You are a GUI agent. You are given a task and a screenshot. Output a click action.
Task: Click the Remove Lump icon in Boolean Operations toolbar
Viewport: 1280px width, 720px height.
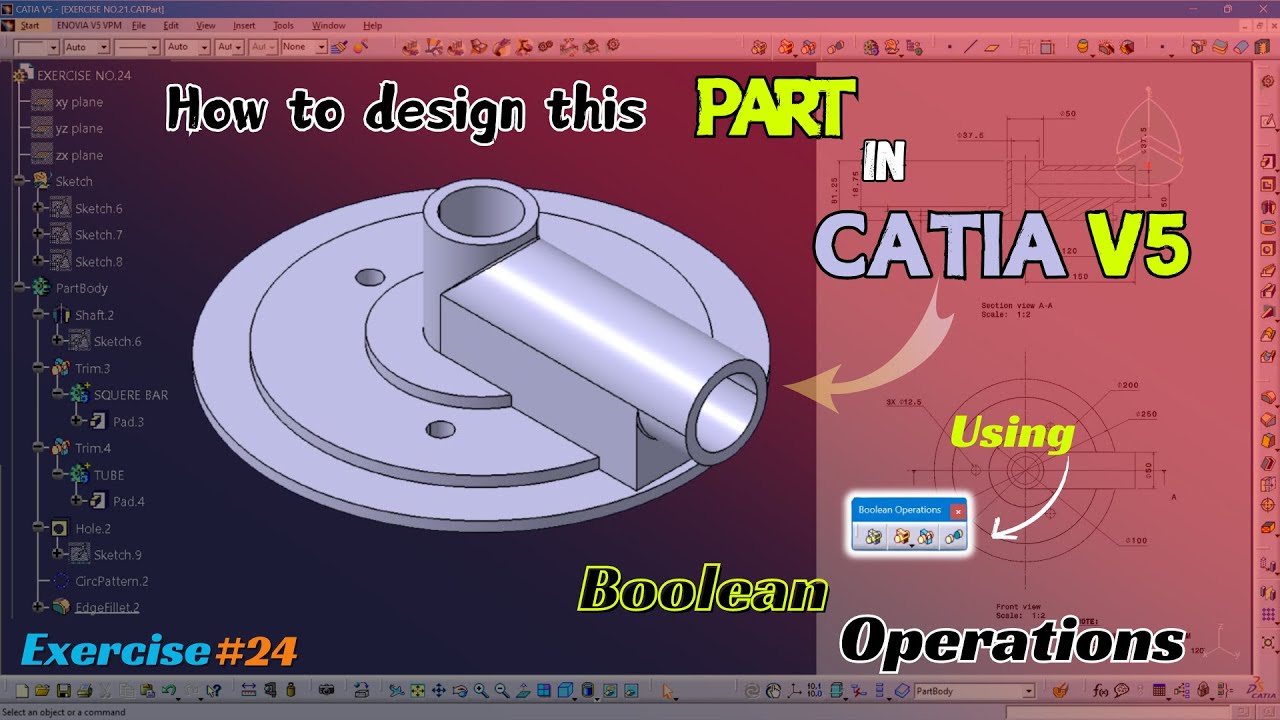[x=953, y=537]
